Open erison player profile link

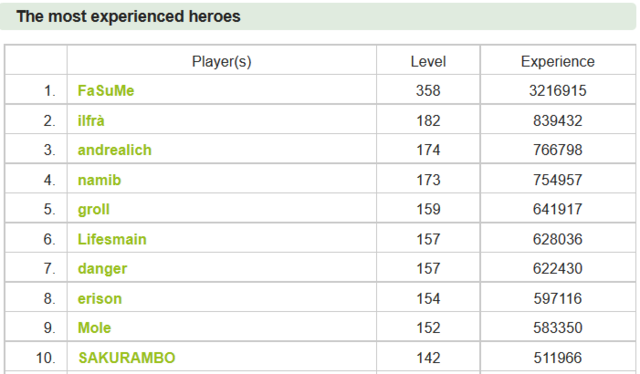[100, 299]
